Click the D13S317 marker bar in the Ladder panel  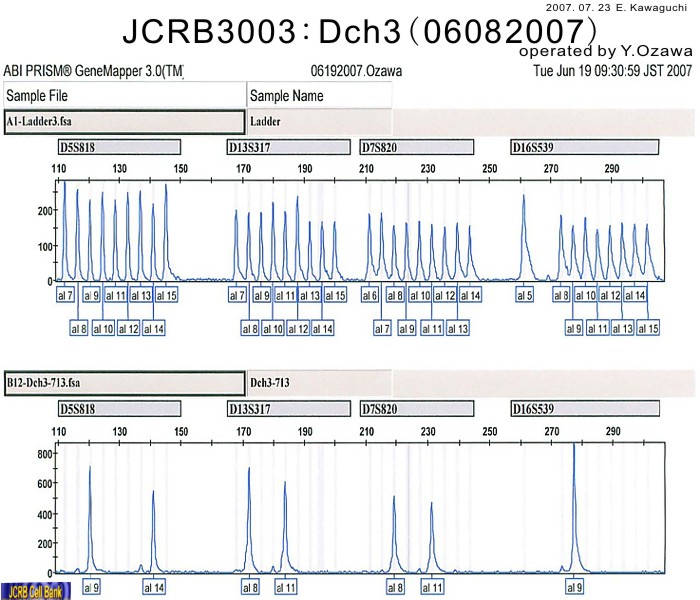click(x=290, y=148)
